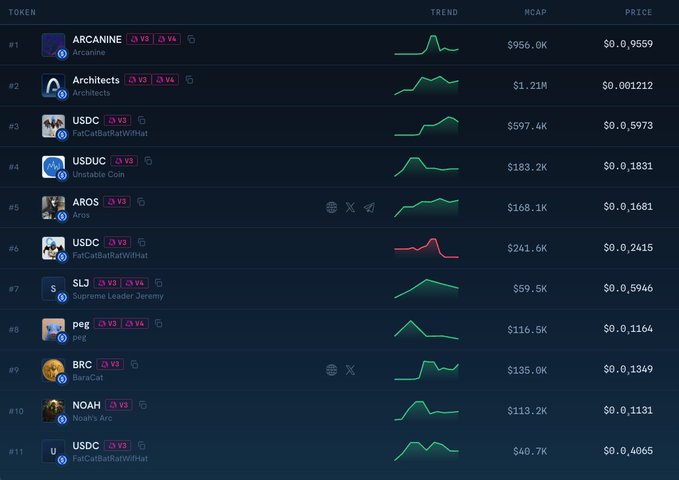View the BRC trend sparkline
The image size is (679, 480).
tap(426, 370)
